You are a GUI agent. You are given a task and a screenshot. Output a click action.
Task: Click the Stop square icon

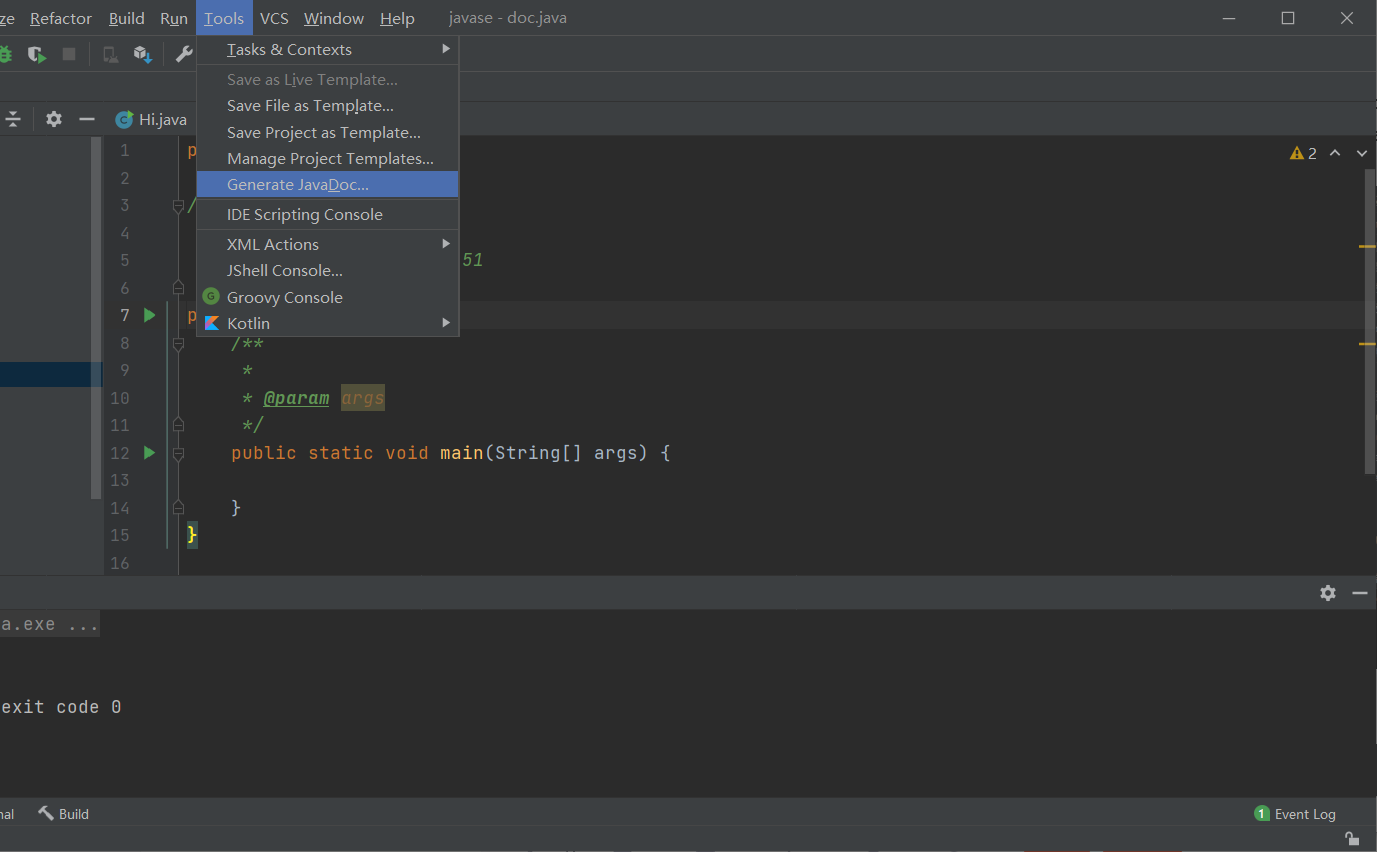coord(69,54)
